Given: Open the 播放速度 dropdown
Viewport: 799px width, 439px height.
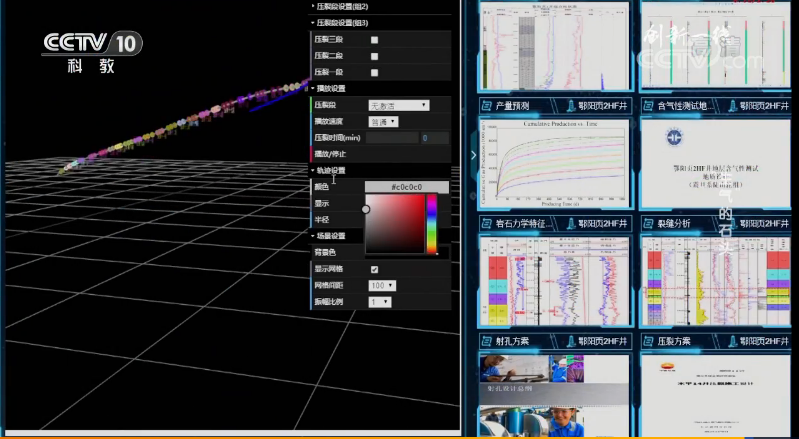Looking at the screenshot, I should point(383,121).
